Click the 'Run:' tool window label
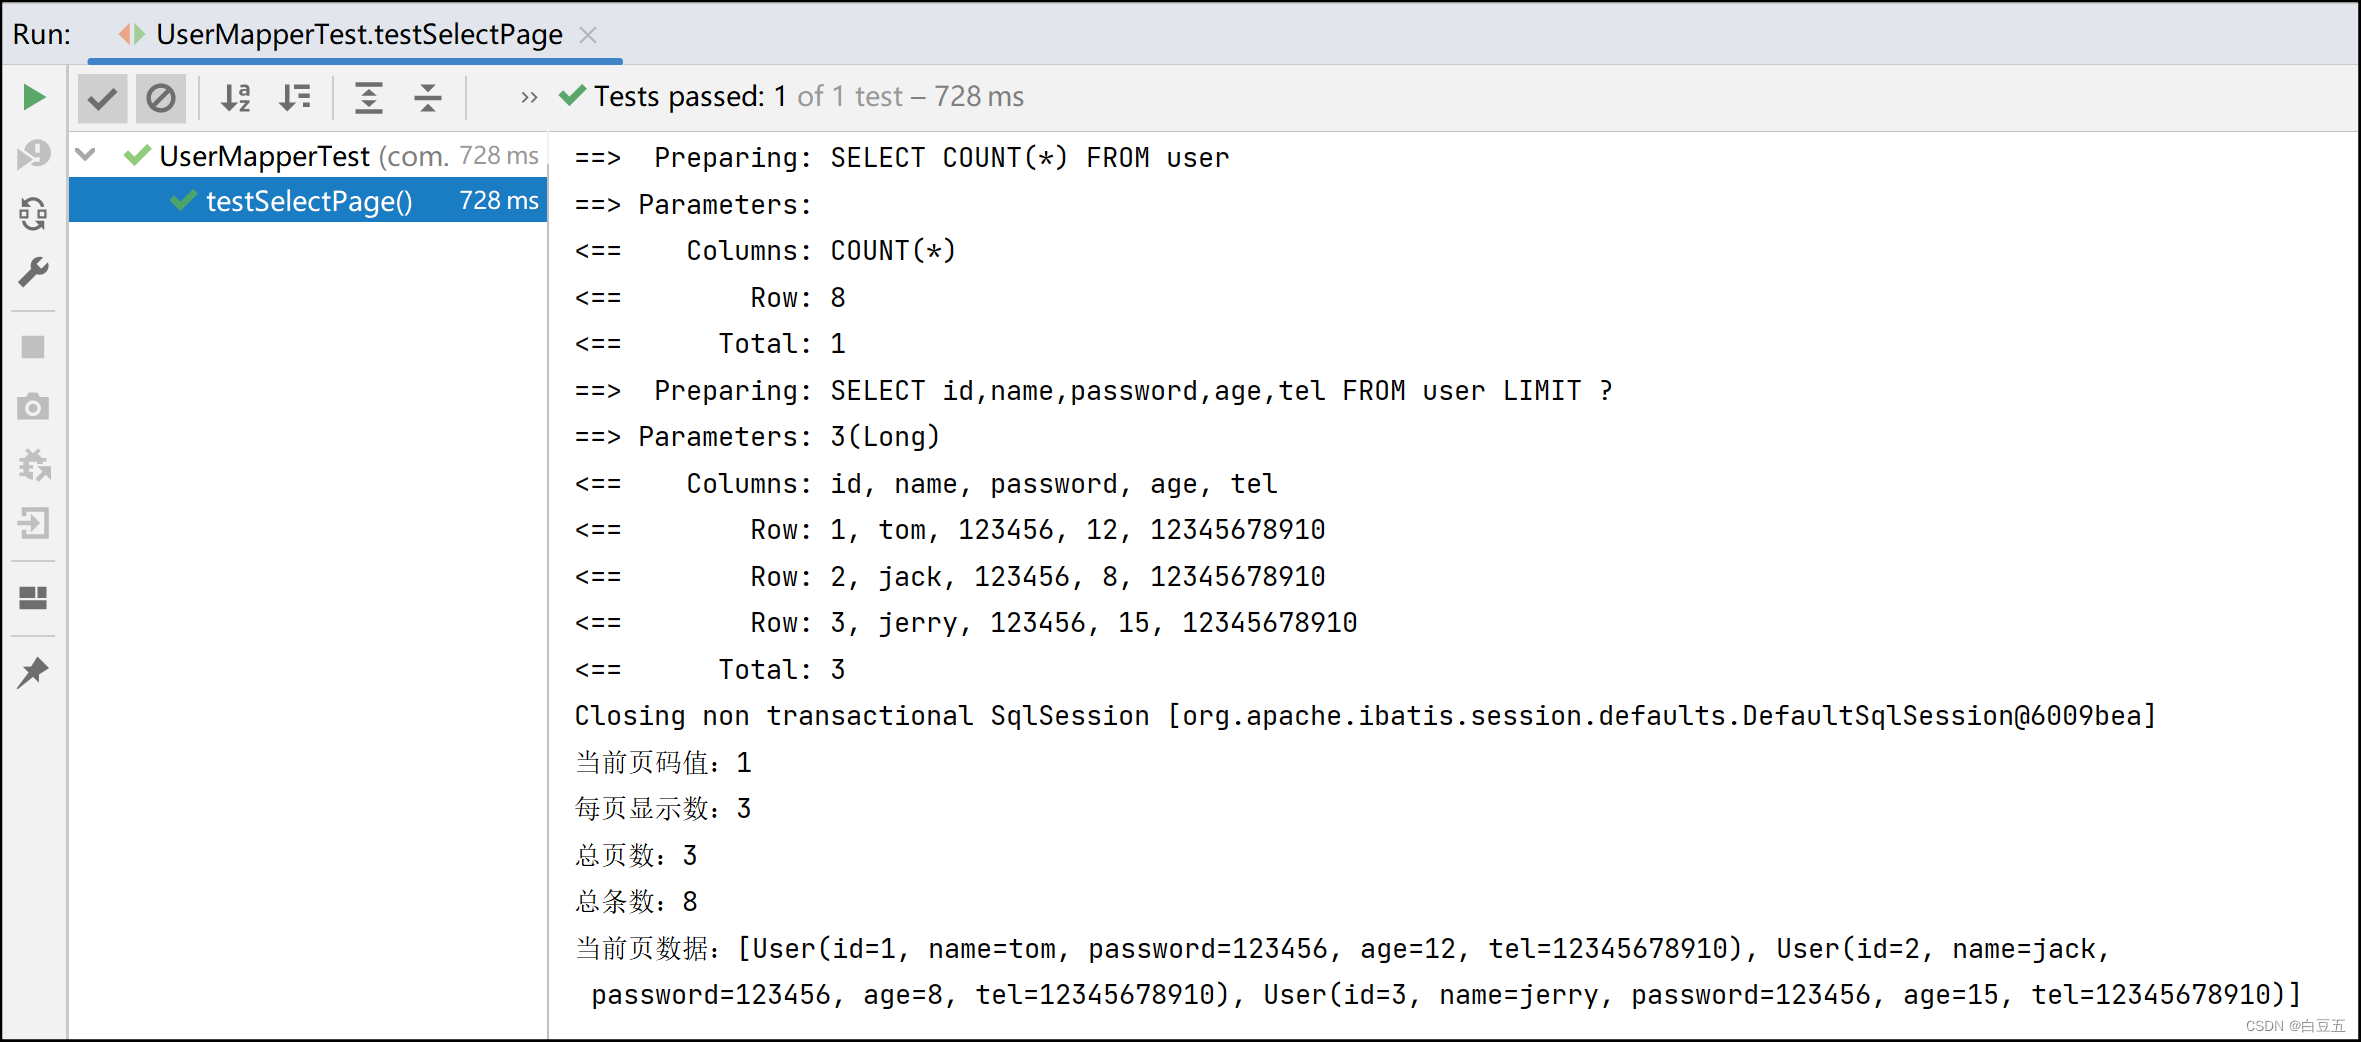This screenshot has width=2361, height=1042. click(42, 35)
